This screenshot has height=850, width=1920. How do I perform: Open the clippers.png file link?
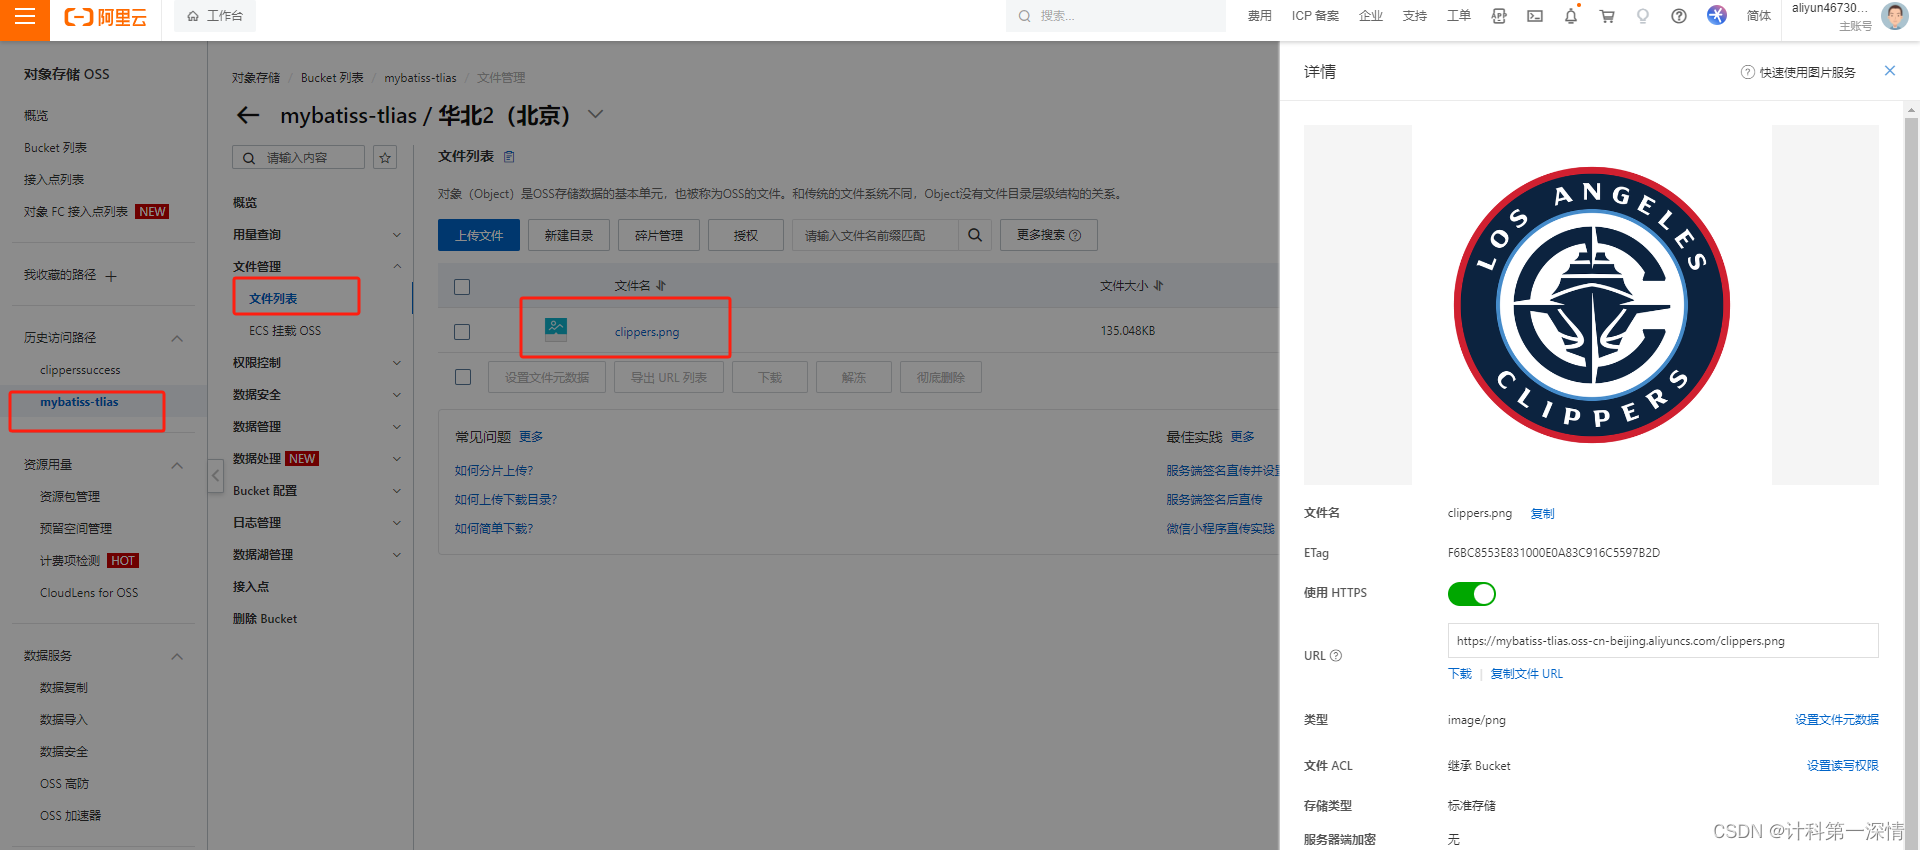click(646, 332)
